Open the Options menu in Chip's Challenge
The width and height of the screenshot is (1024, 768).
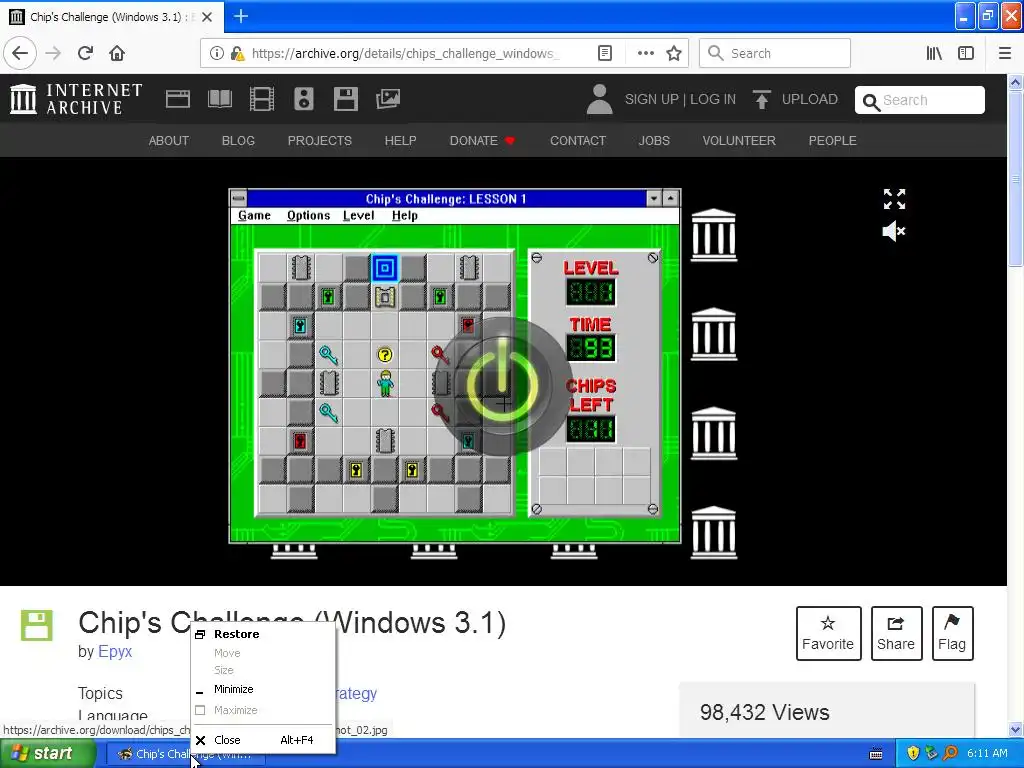pos(308,216)
